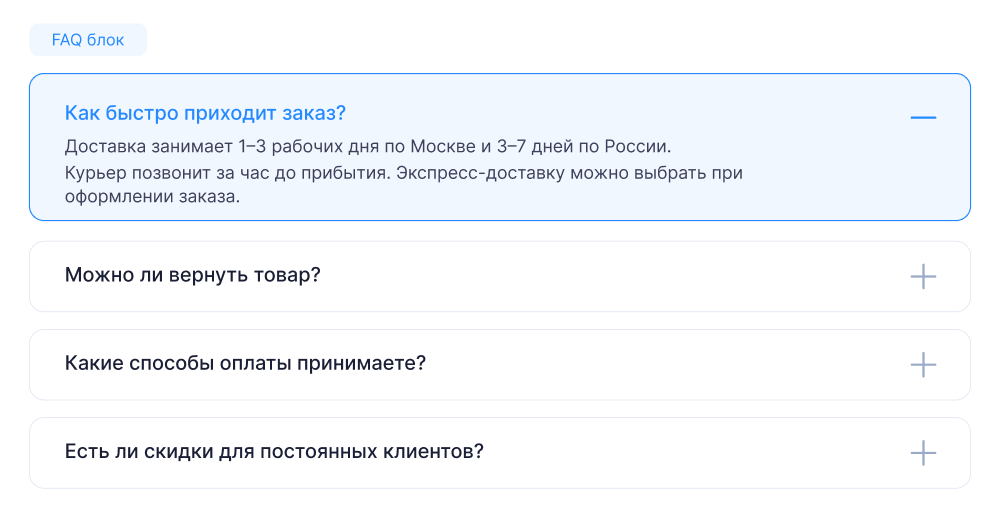Click the 'FAQ блок' tag
The image size is (1000, 515).
click(x=88, y=40)
